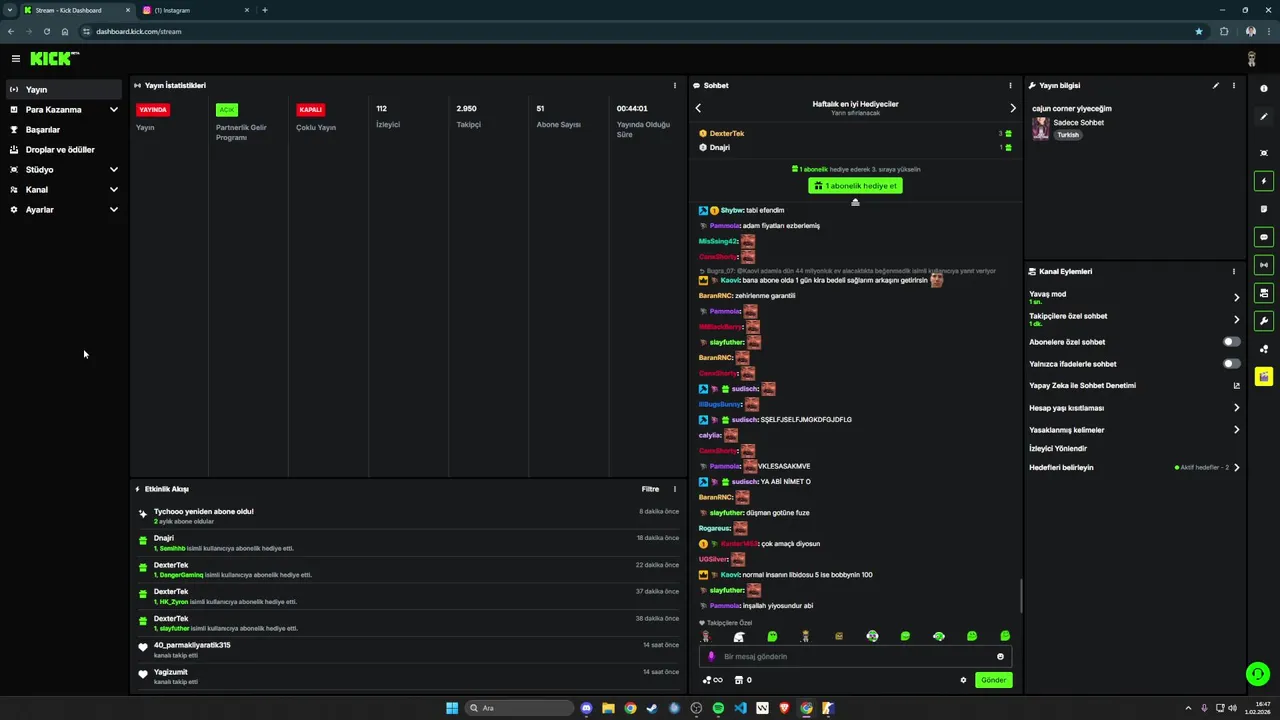Send the message with Gönder
The image size is (1280, 720).
(993, 680)
